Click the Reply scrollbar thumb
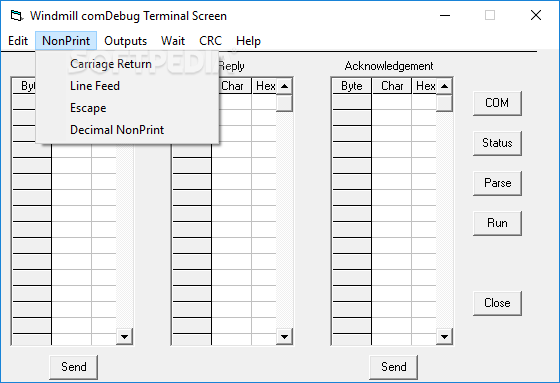This screenshot has width=560, height=383. (x=284, y=103)
